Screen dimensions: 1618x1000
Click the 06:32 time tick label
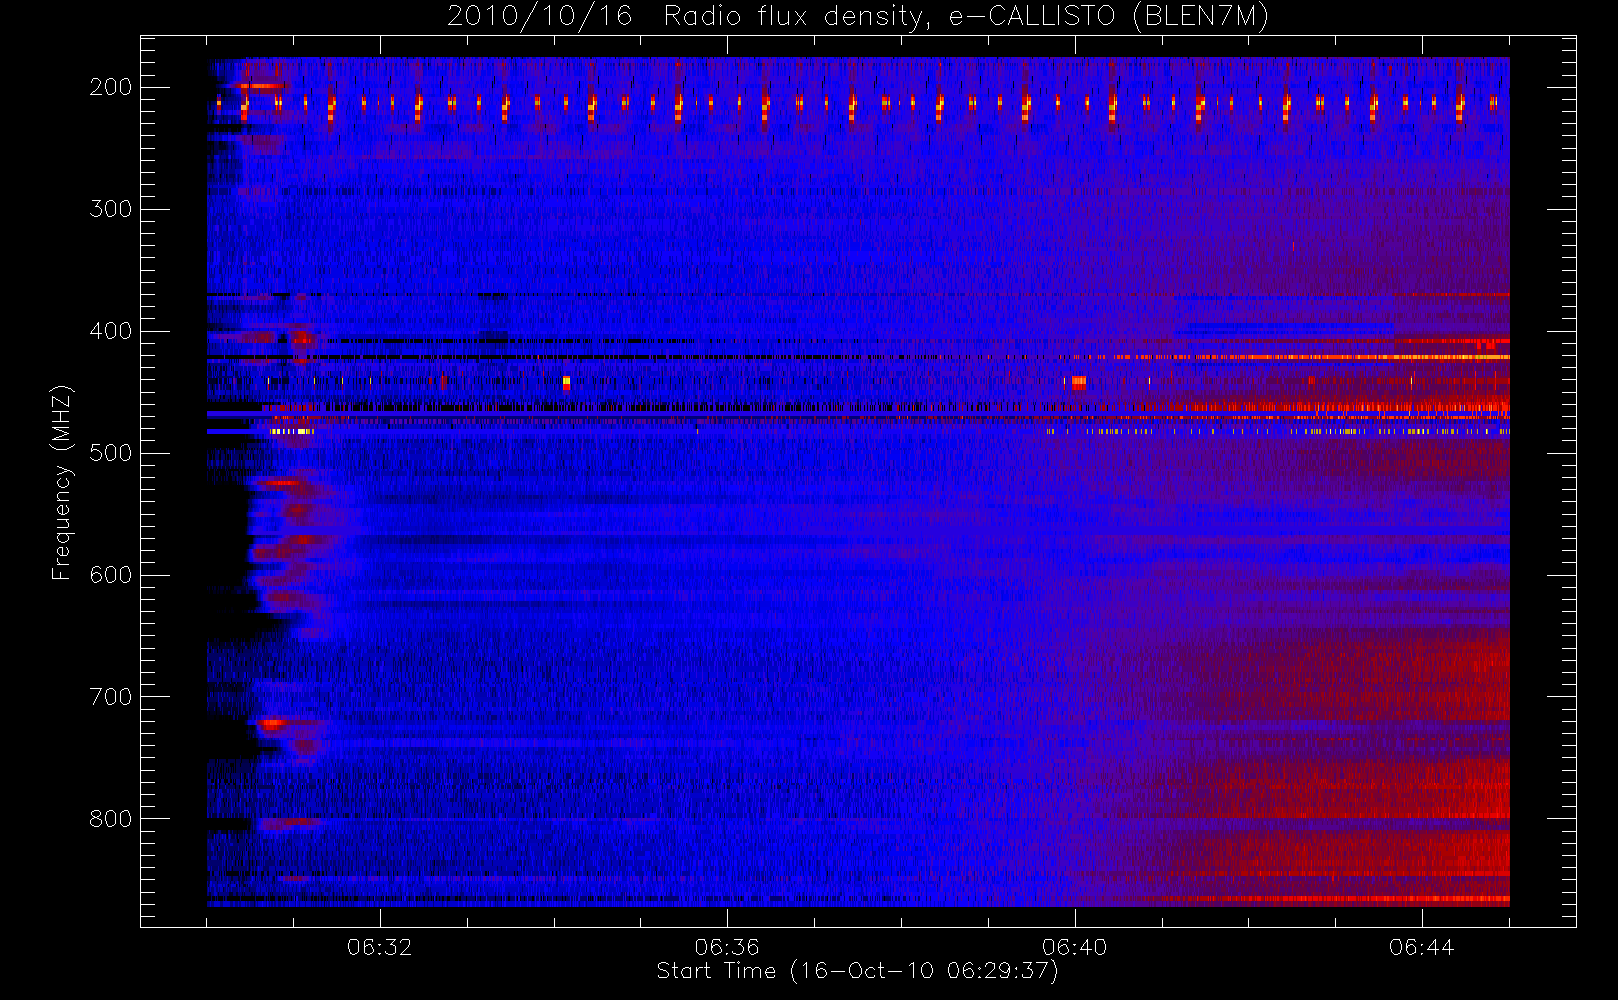tap(380, 947)
